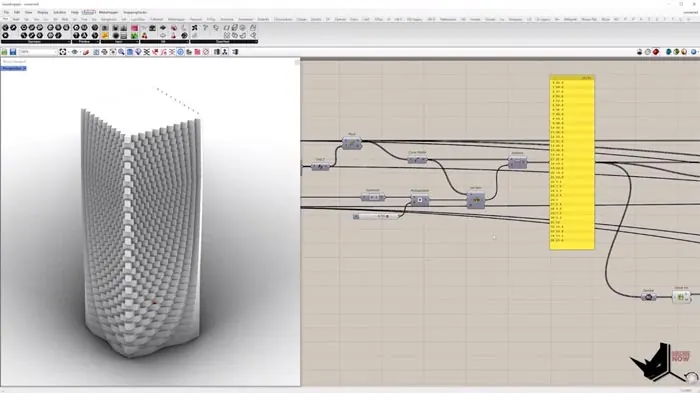Click the blue selected-only preview icon
This screenshot has width=700, height=393.
[668, 52]
